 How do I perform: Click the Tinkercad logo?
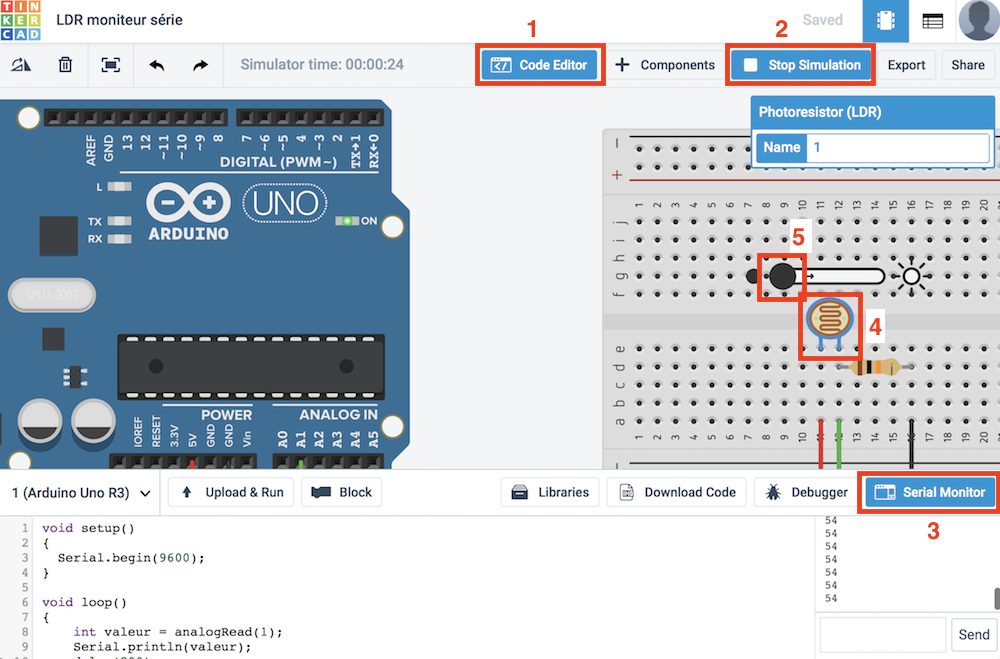pyautogui.click(x=20, y=20)
